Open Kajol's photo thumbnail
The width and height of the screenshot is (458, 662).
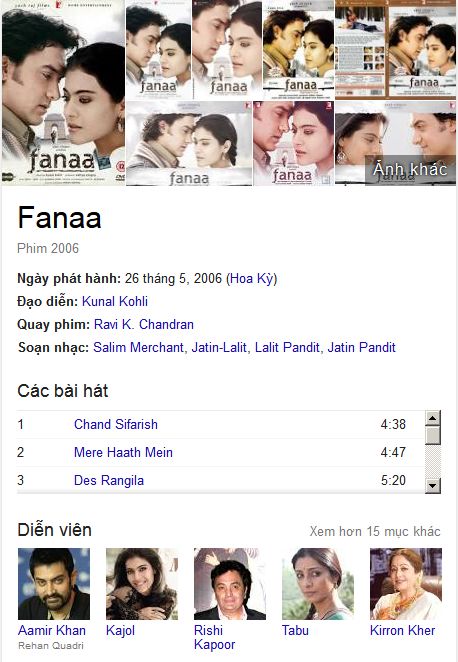pos(142,584)
